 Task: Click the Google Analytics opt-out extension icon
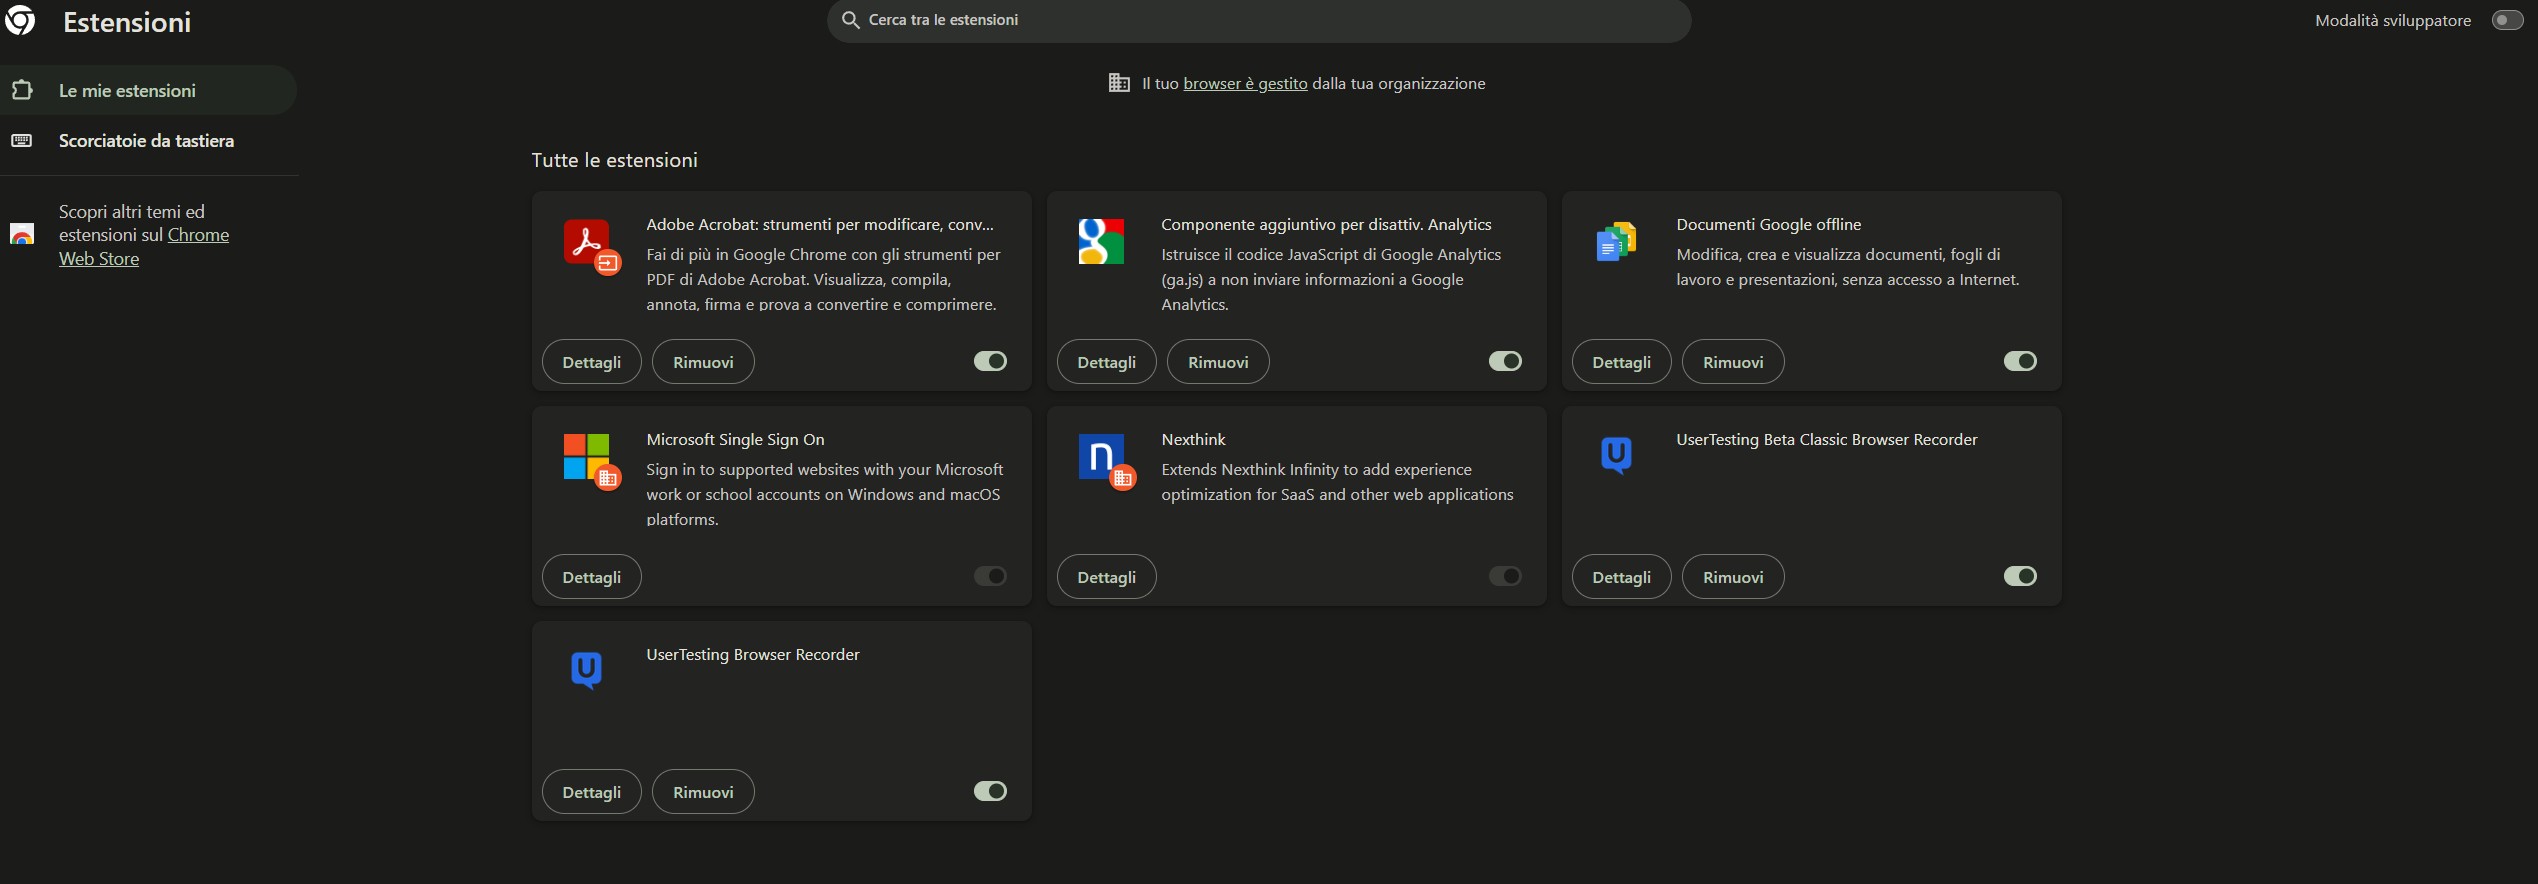click(x=1101, y=241)
